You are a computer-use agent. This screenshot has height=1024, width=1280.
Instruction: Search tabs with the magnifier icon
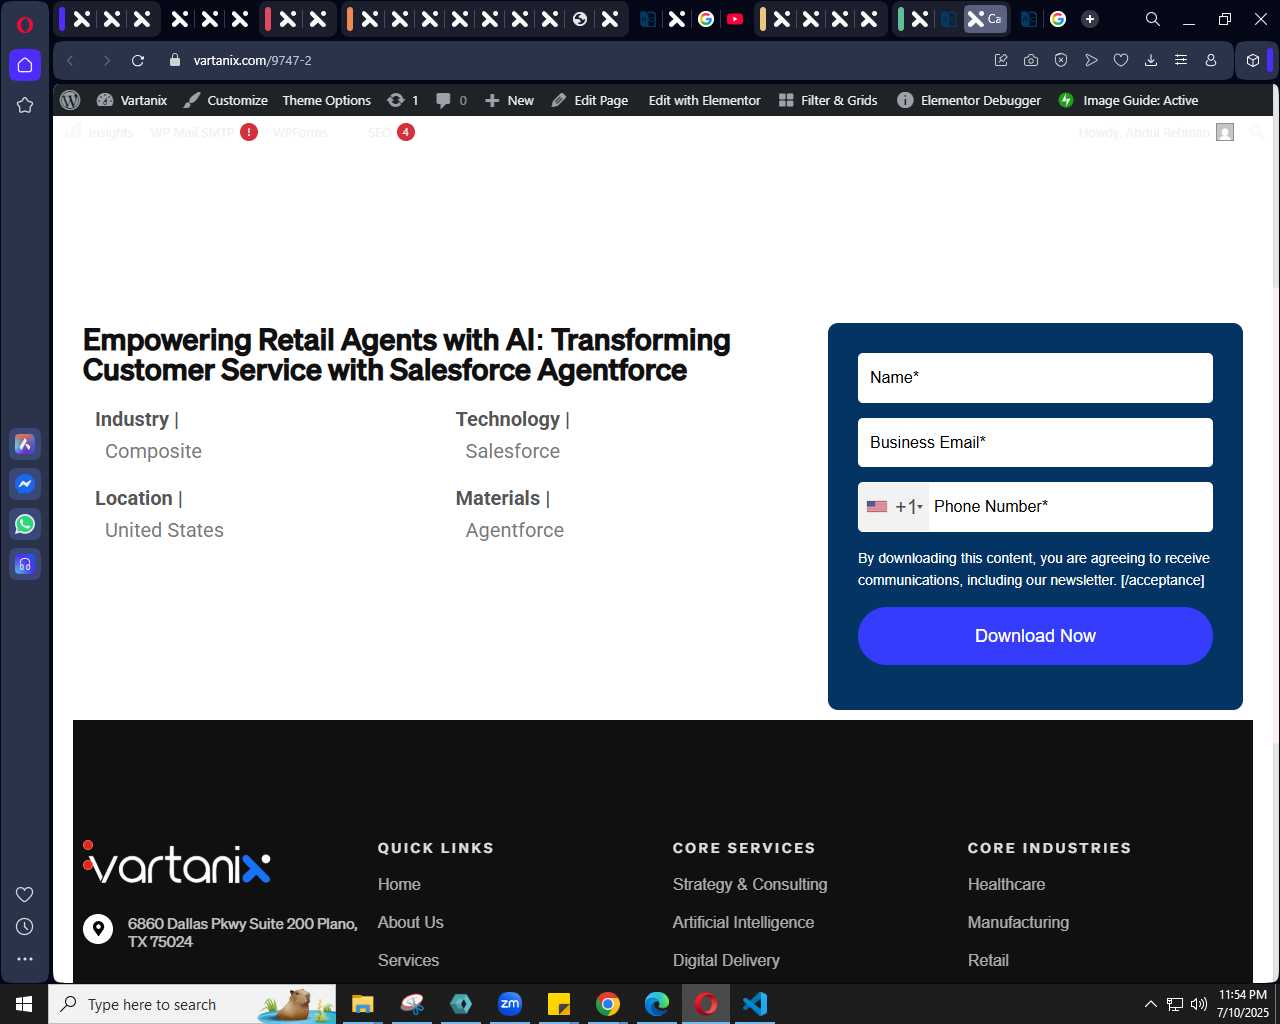[x=1153, y=19]
